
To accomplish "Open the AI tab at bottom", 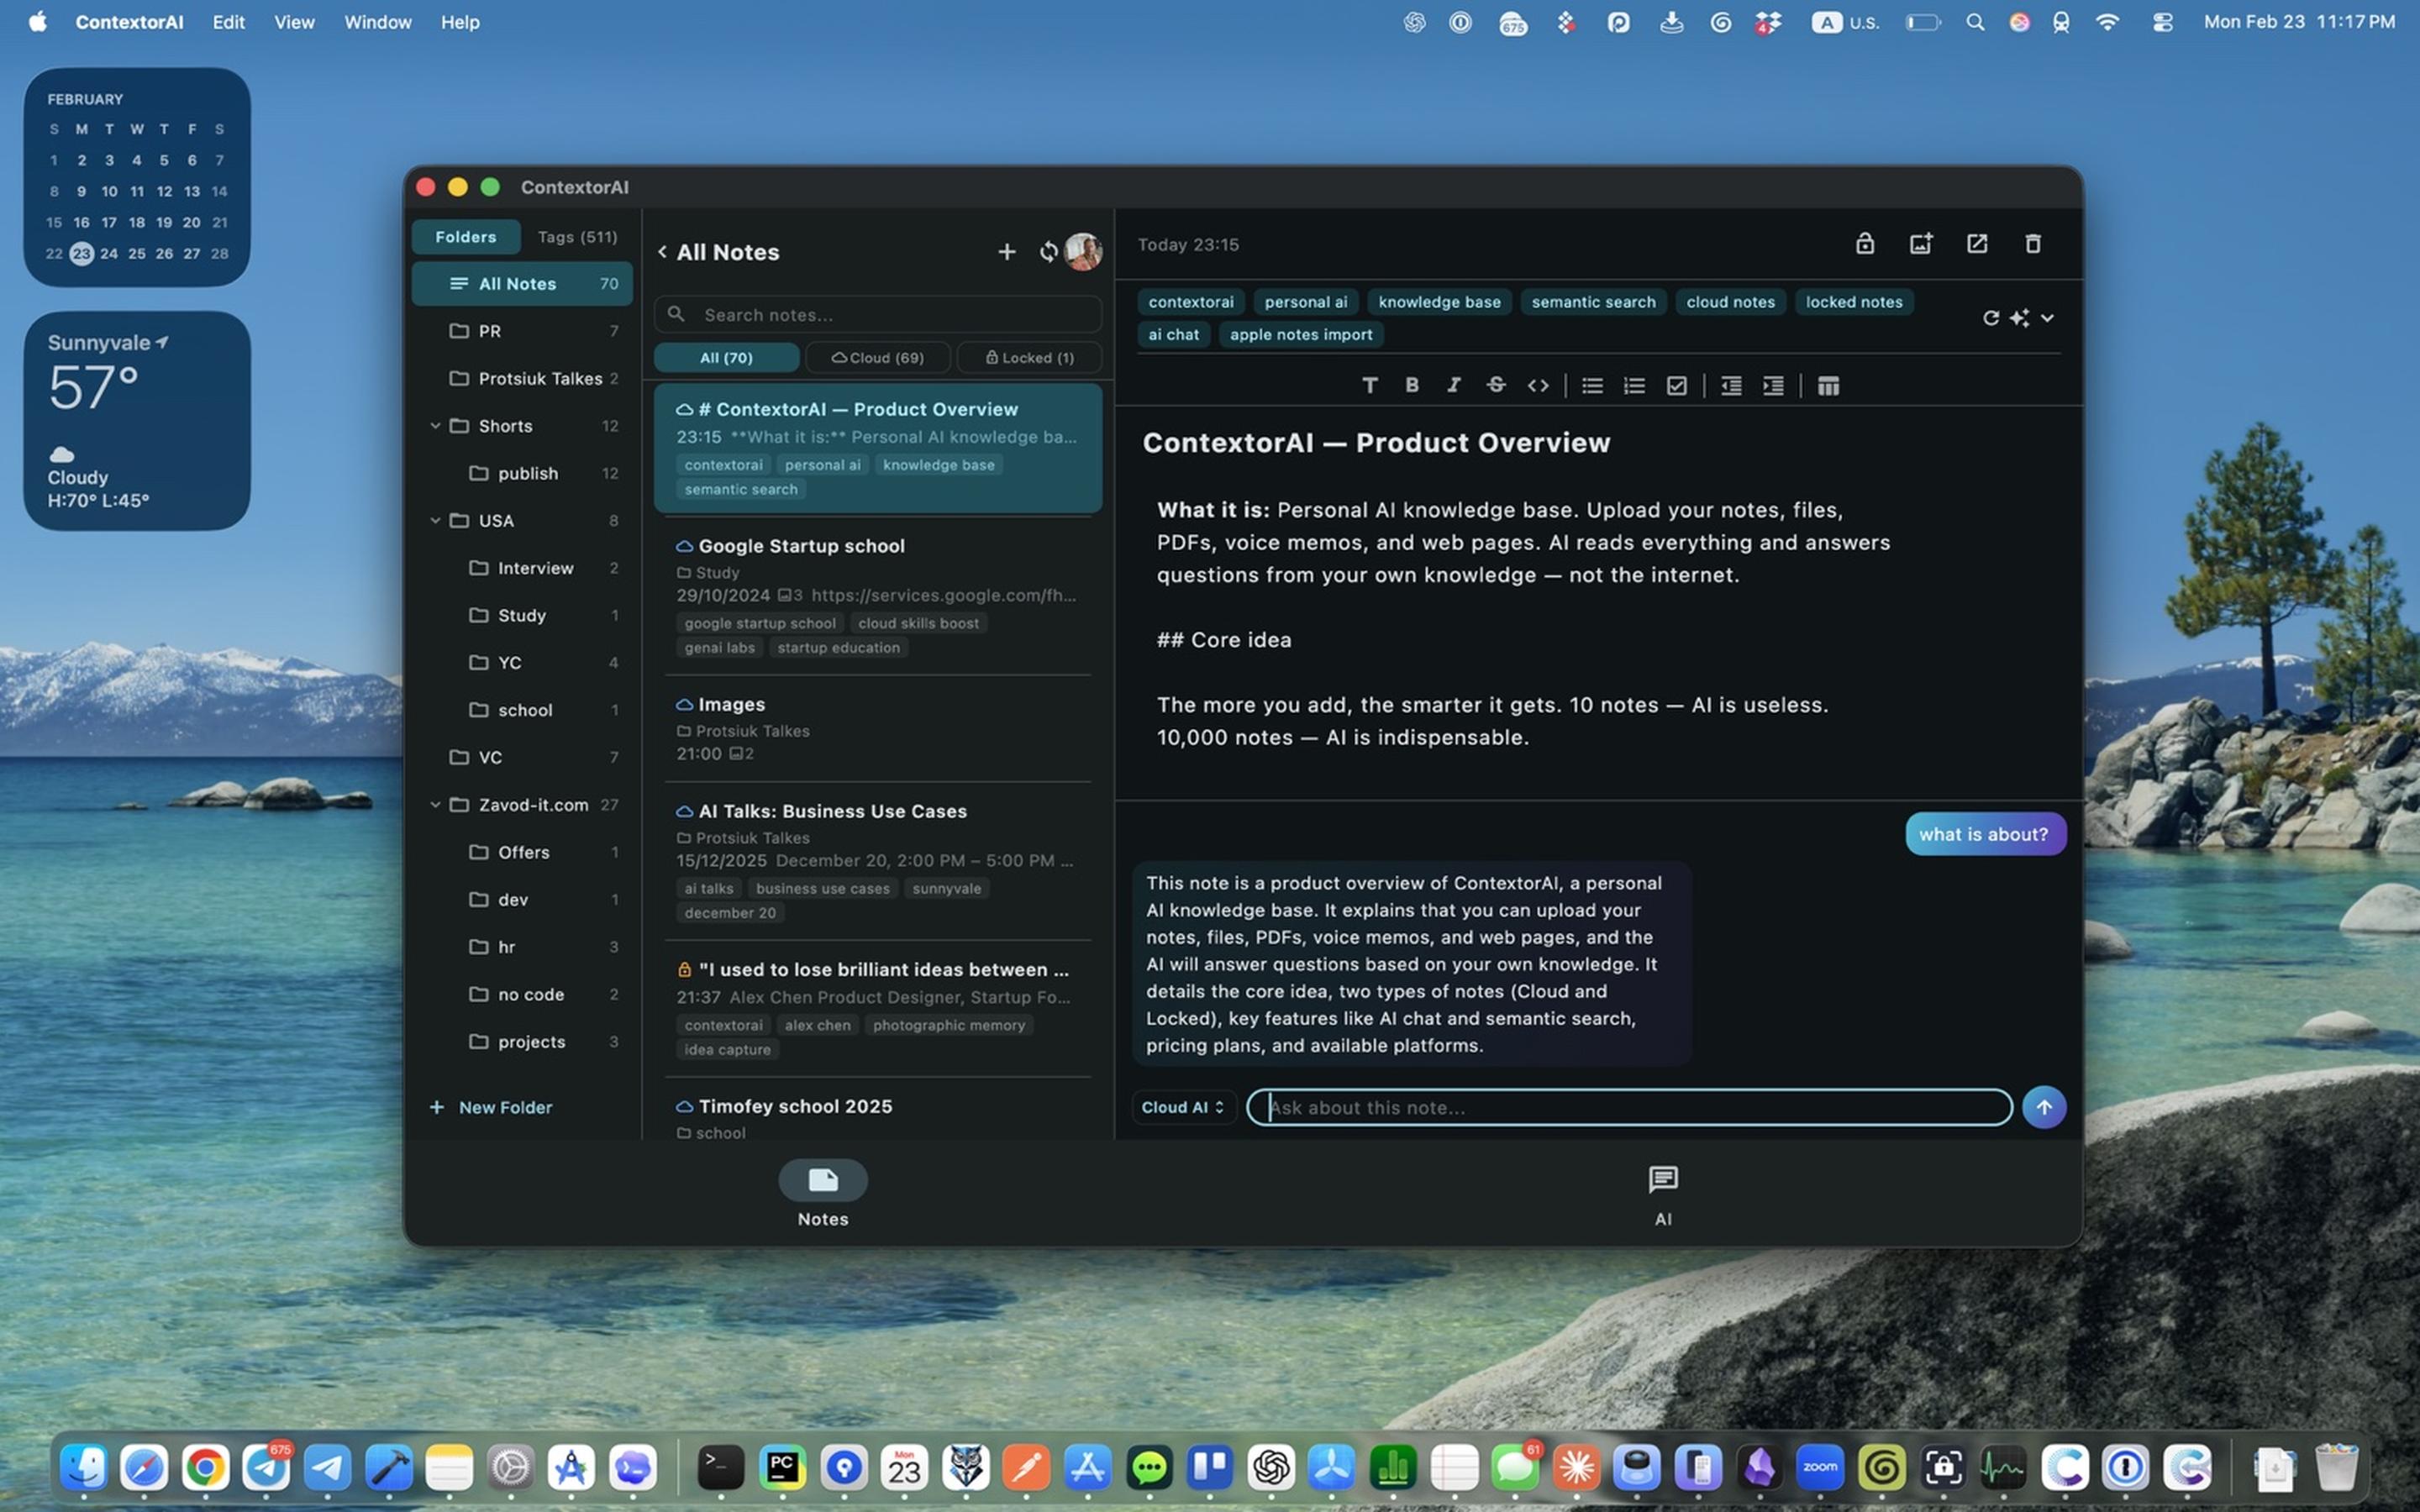I will coord(1662,1193).
